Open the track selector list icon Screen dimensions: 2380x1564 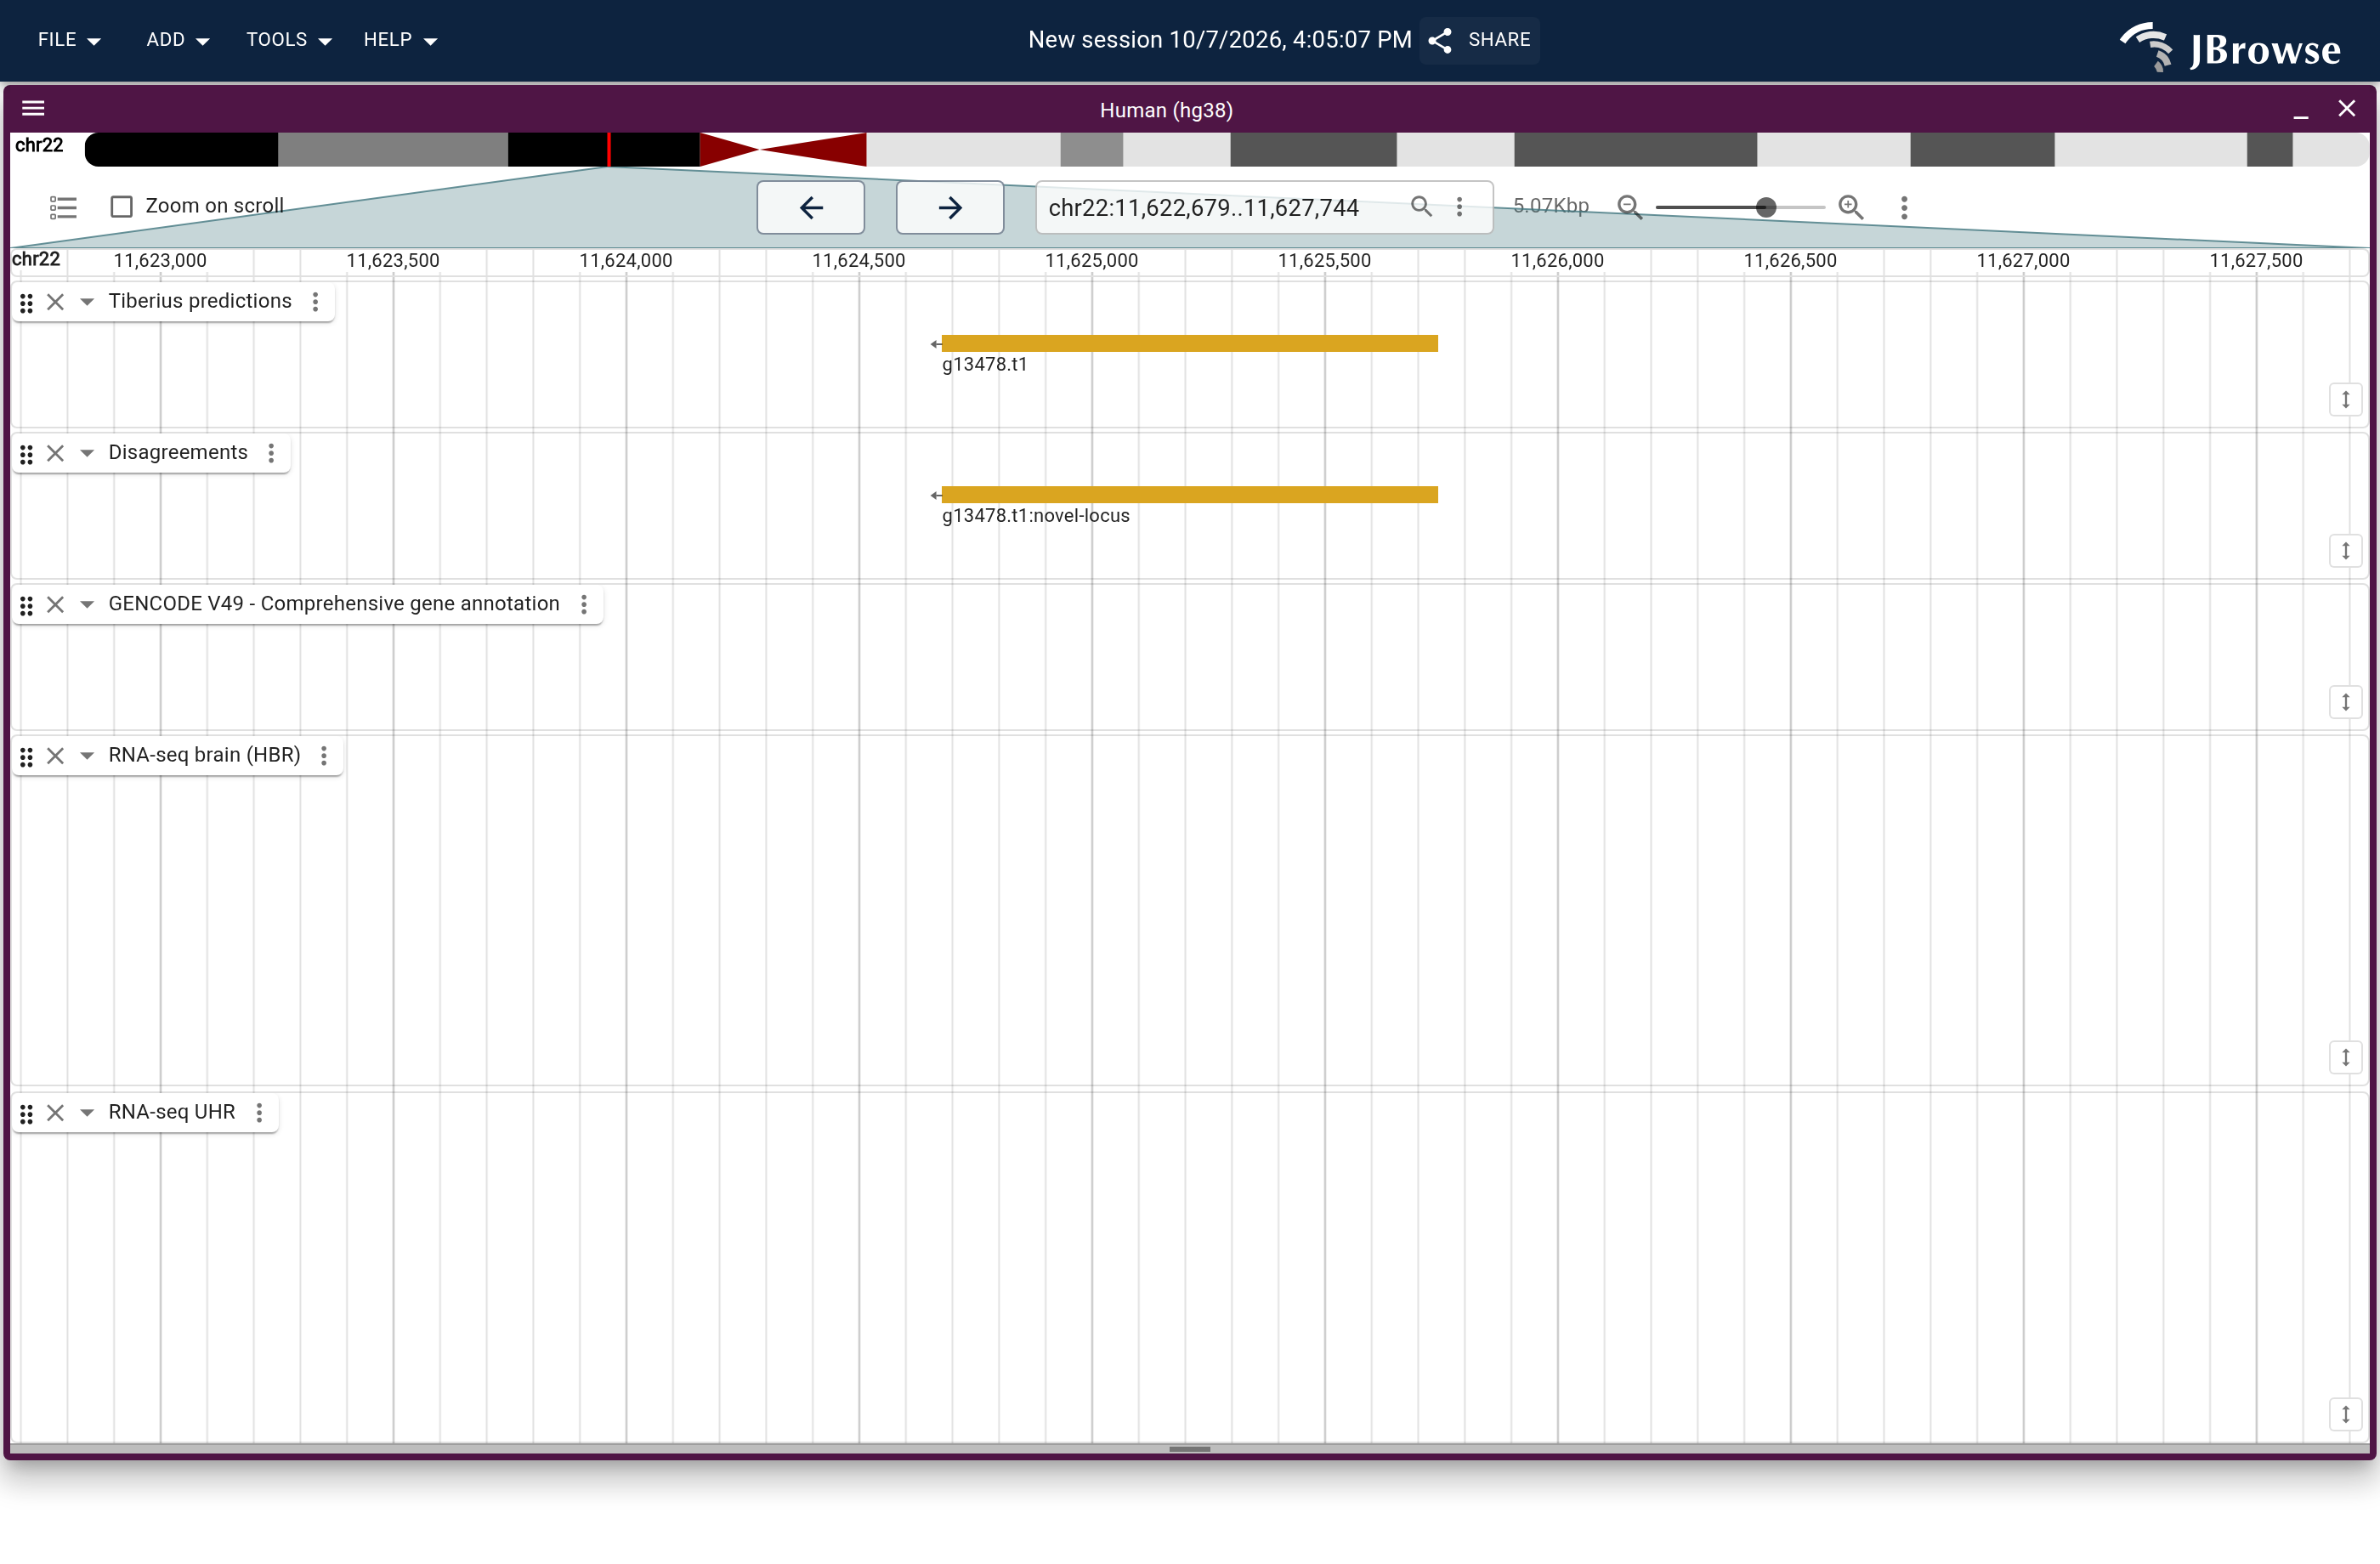point(63,207)
